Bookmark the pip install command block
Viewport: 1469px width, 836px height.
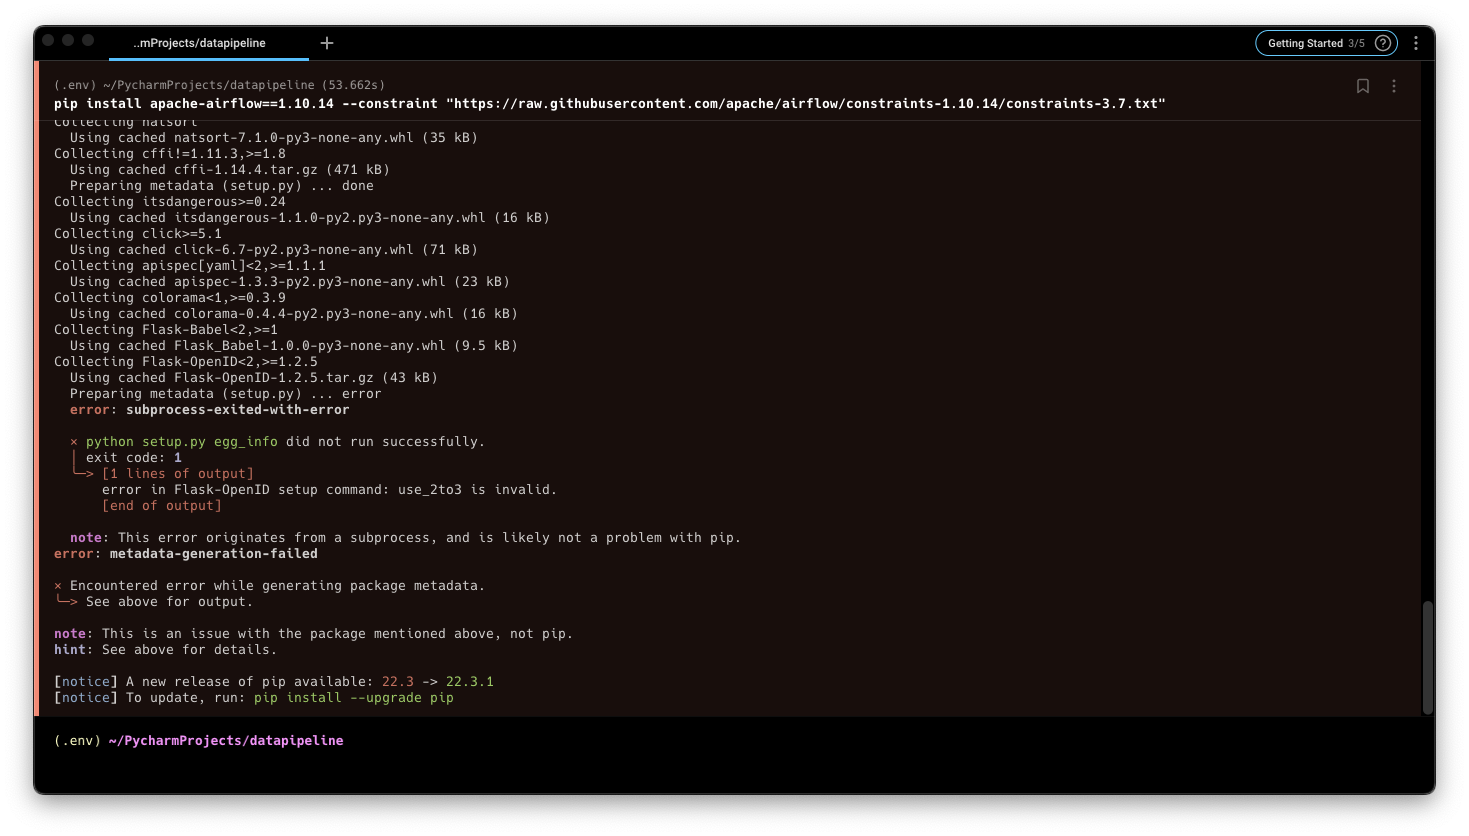click(x=1363, y=86)
